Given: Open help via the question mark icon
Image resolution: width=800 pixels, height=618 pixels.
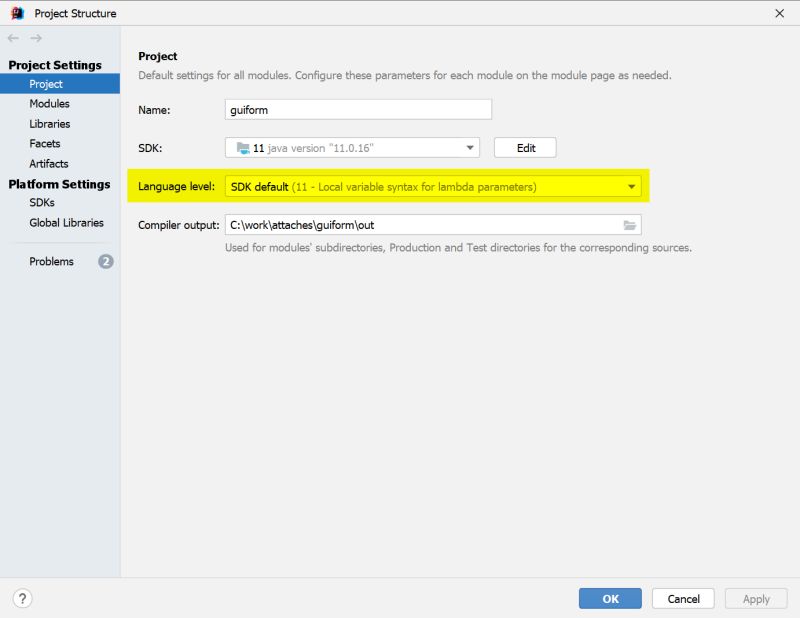Looking at the screenshot, I should [x=21, y=598].
